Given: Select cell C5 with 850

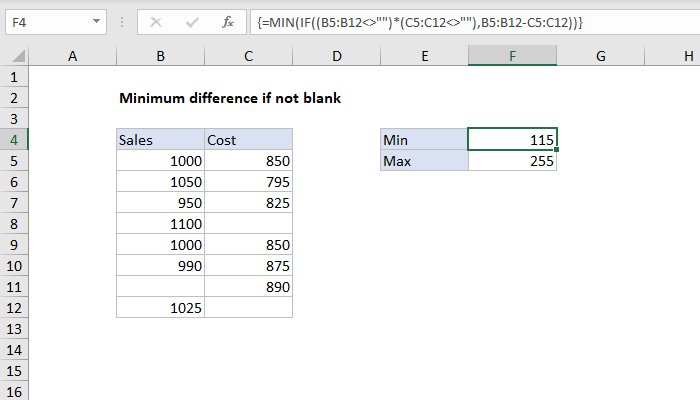Looking at the screenshot, I should click(x=248, y=161).
